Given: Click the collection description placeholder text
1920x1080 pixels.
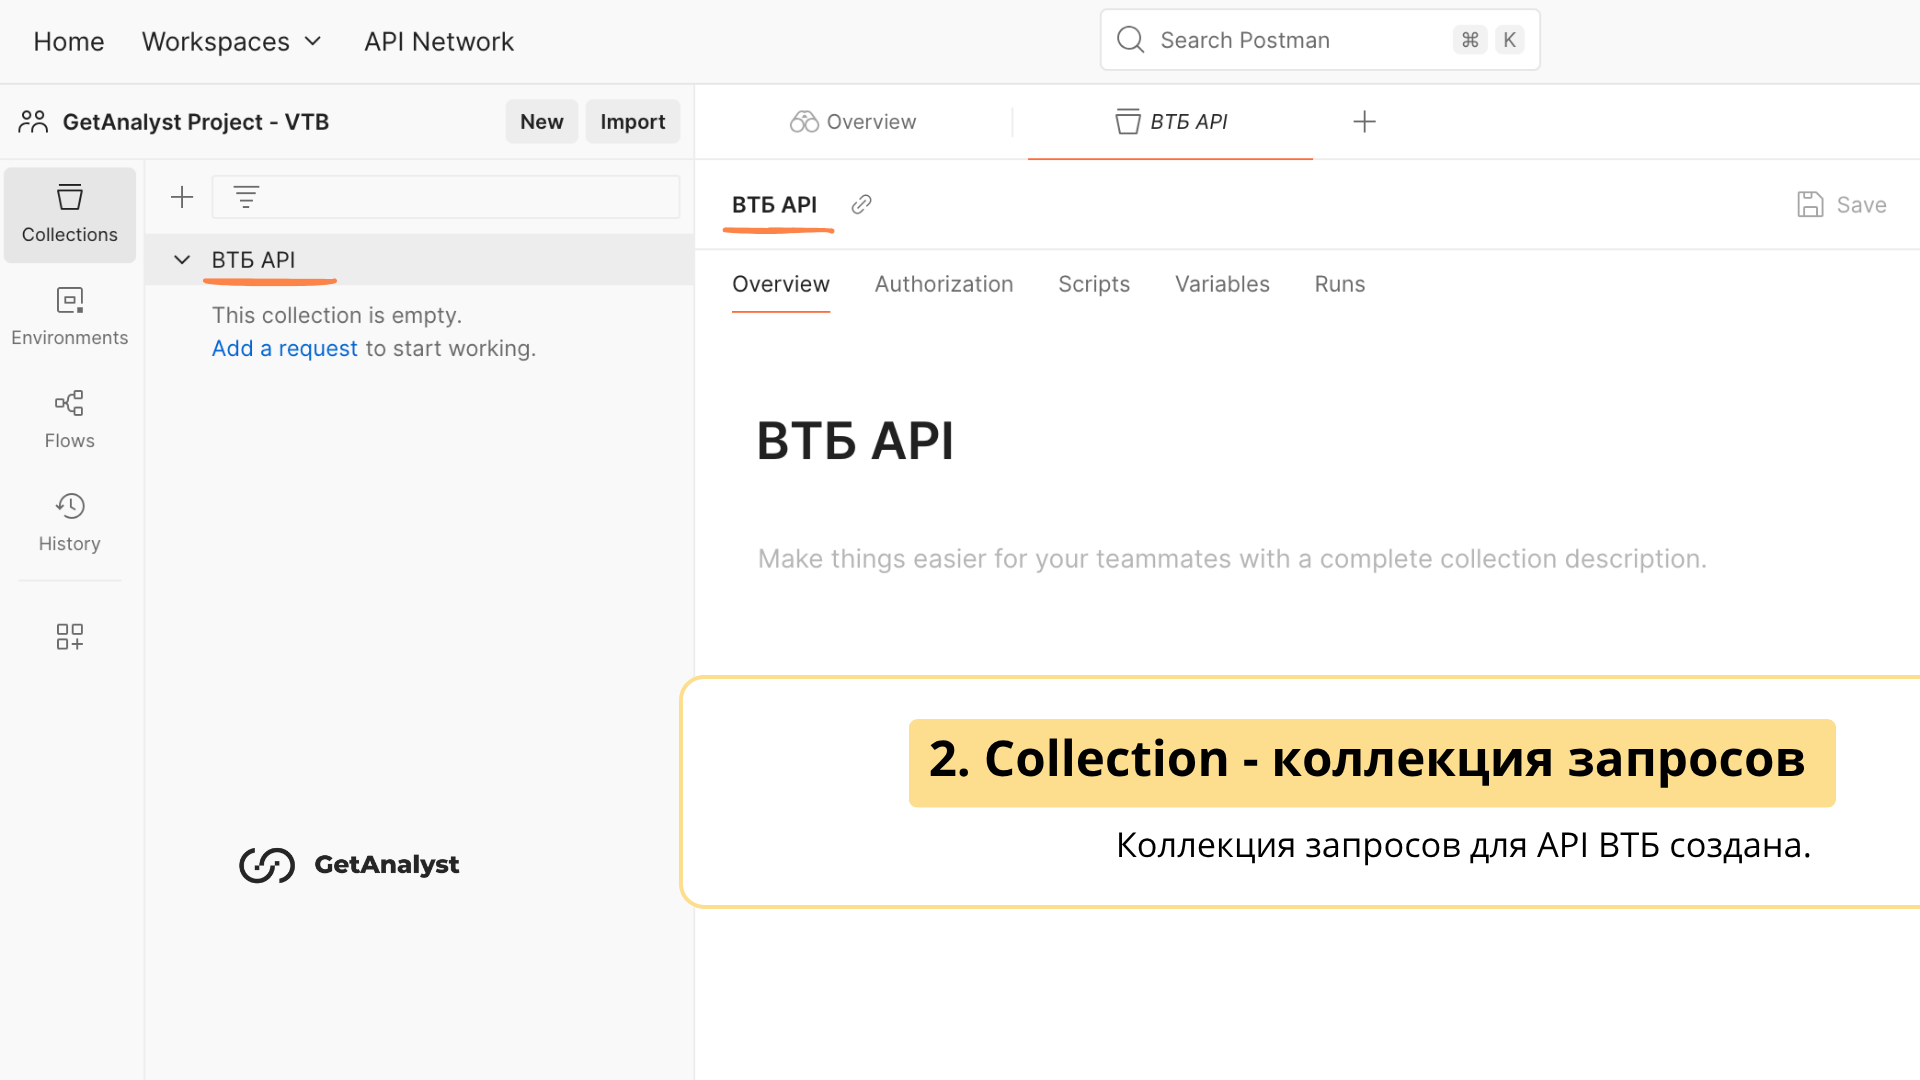Looking at the screenshot, I should [x=1232, y=558].
